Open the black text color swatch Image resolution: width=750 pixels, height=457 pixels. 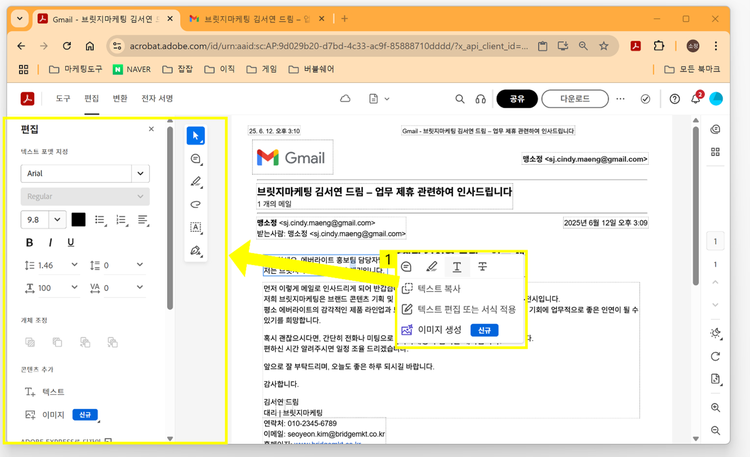coord(78,220)
